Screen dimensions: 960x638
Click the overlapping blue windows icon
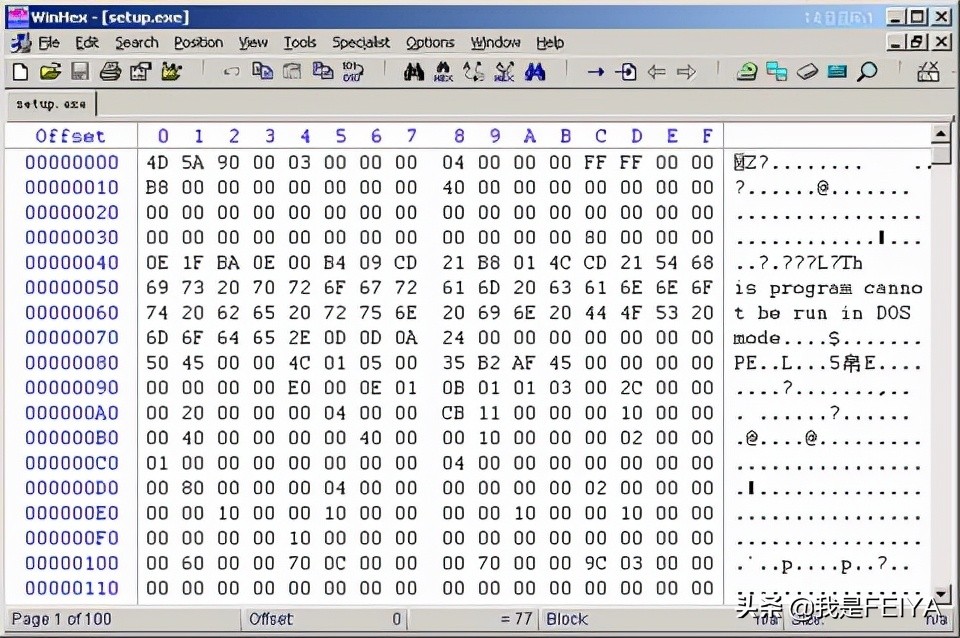(777, 72)
